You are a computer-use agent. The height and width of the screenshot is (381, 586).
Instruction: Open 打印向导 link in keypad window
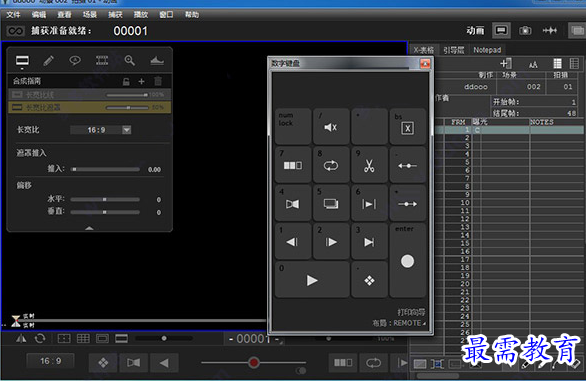[411, 312]
